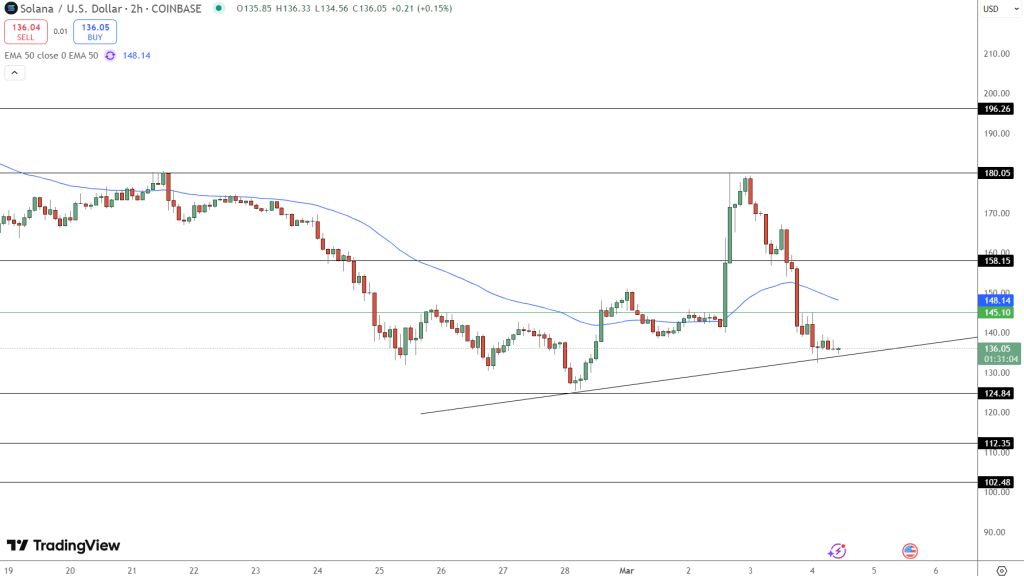Click the Solana / U.S. Dollar symbol title

point(110,8)
